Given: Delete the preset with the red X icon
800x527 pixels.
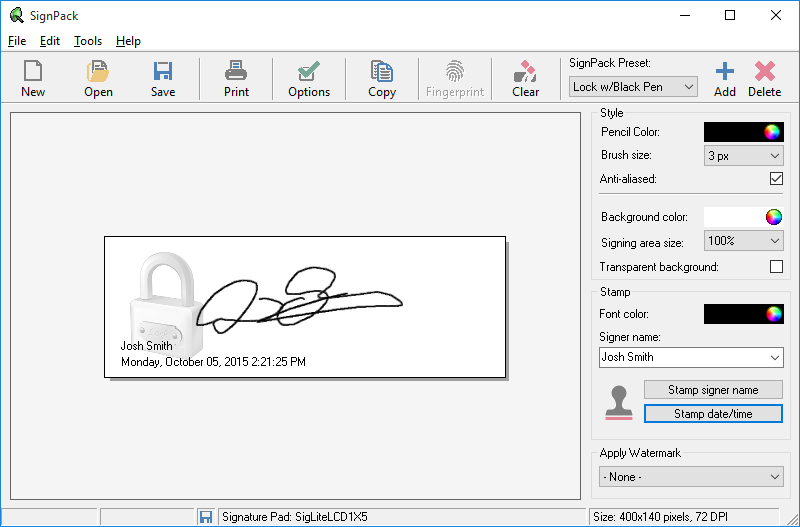Looking at the screenshot, I should click(x=764, y=71).
